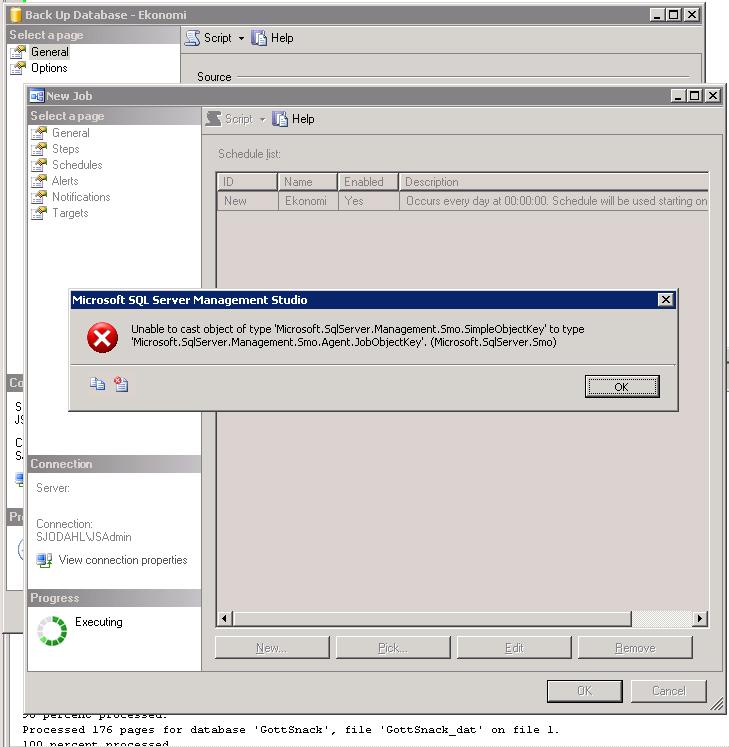Click the Connection section header in New Job
The width and height of the screenshot is (729, 747).
114,464
